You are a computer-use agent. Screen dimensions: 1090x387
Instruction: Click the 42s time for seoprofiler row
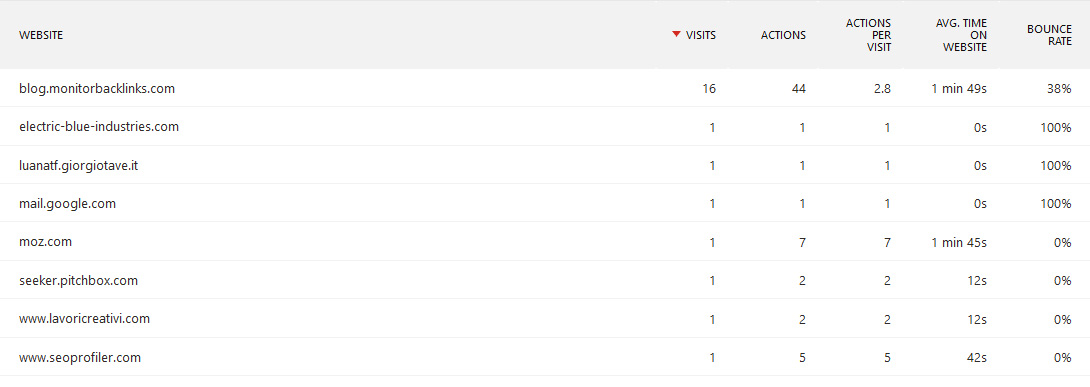click(977, 358)
